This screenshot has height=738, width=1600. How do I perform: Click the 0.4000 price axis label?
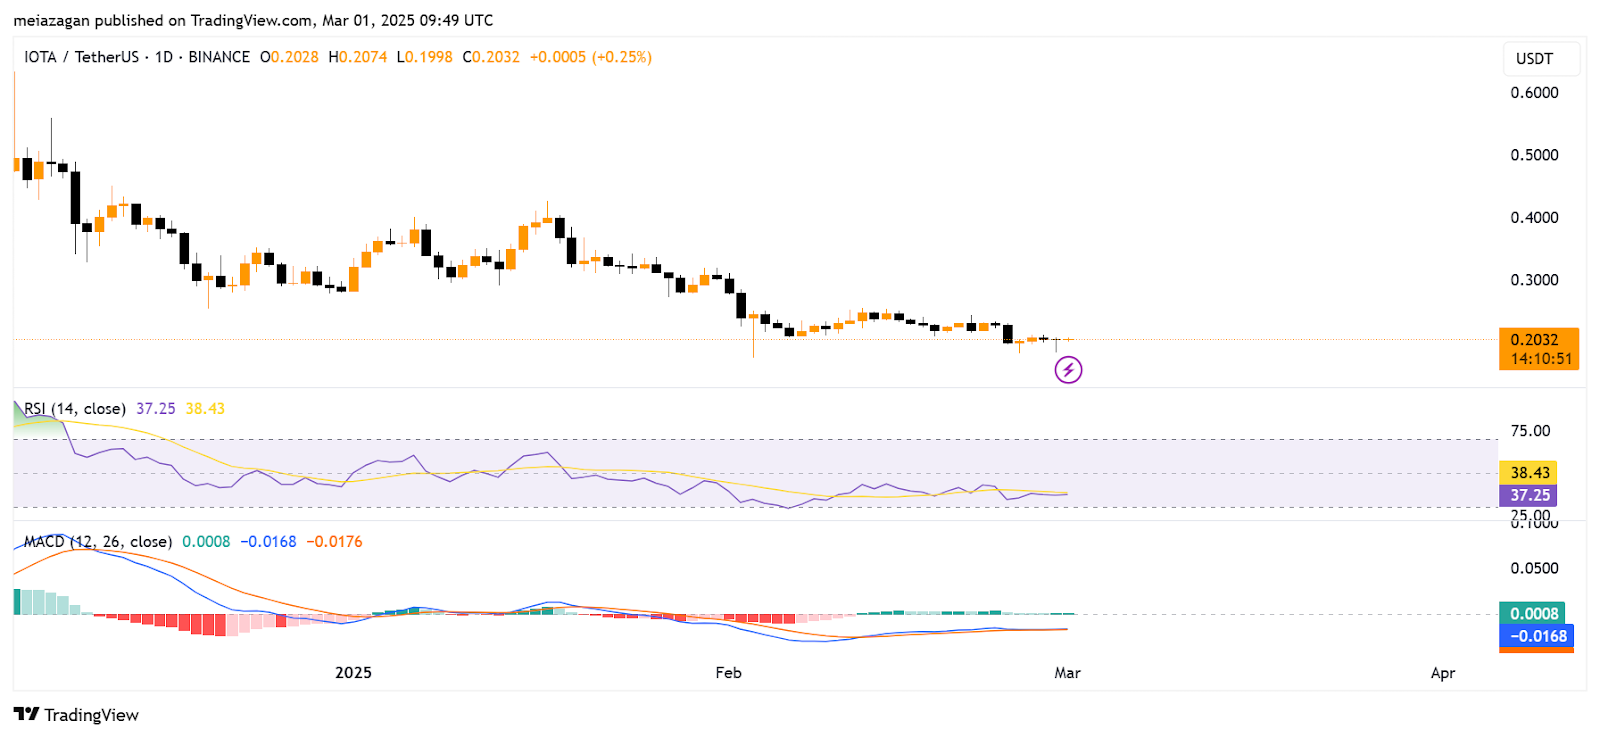click(x=1534, y=217)
